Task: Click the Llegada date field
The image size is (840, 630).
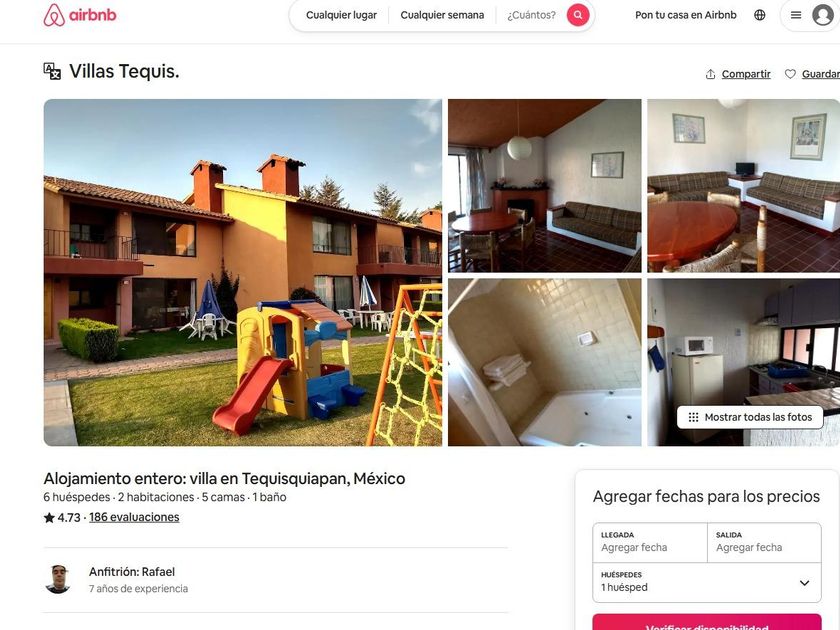Action: pyautogui.click(x=650, y=542)
